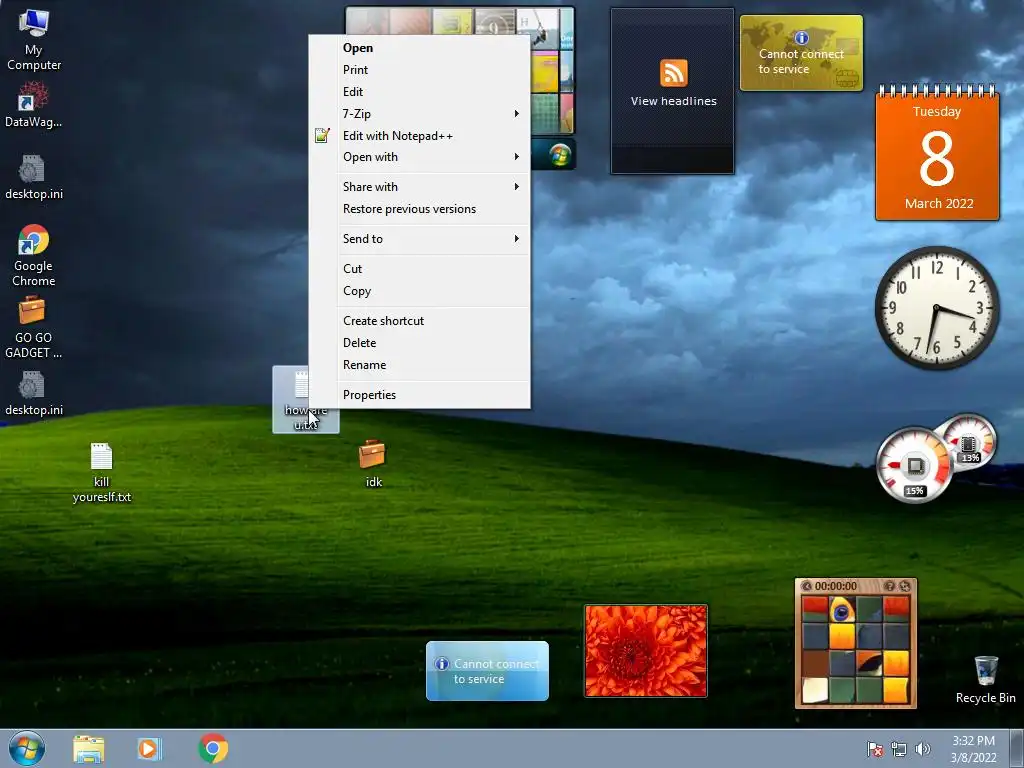Select the desktop.ini icon above Google Chrome
The image size is (1024, 768).
pyautogui.click(x=33, y=177)
